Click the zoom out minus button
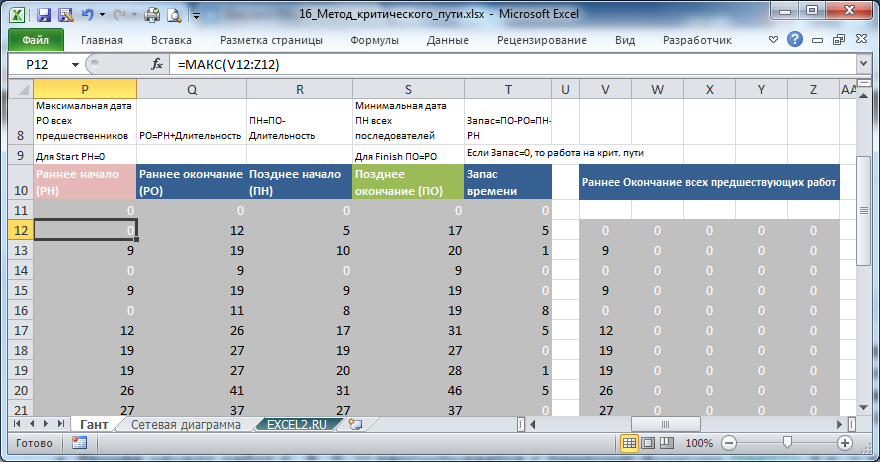880x462 pixels. tap(728, 443)
